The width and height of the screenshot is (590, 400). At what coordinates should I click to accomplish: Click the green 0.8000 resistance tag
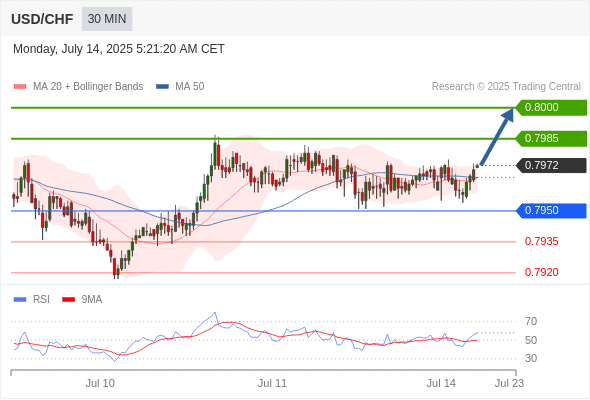pos(551,108)
